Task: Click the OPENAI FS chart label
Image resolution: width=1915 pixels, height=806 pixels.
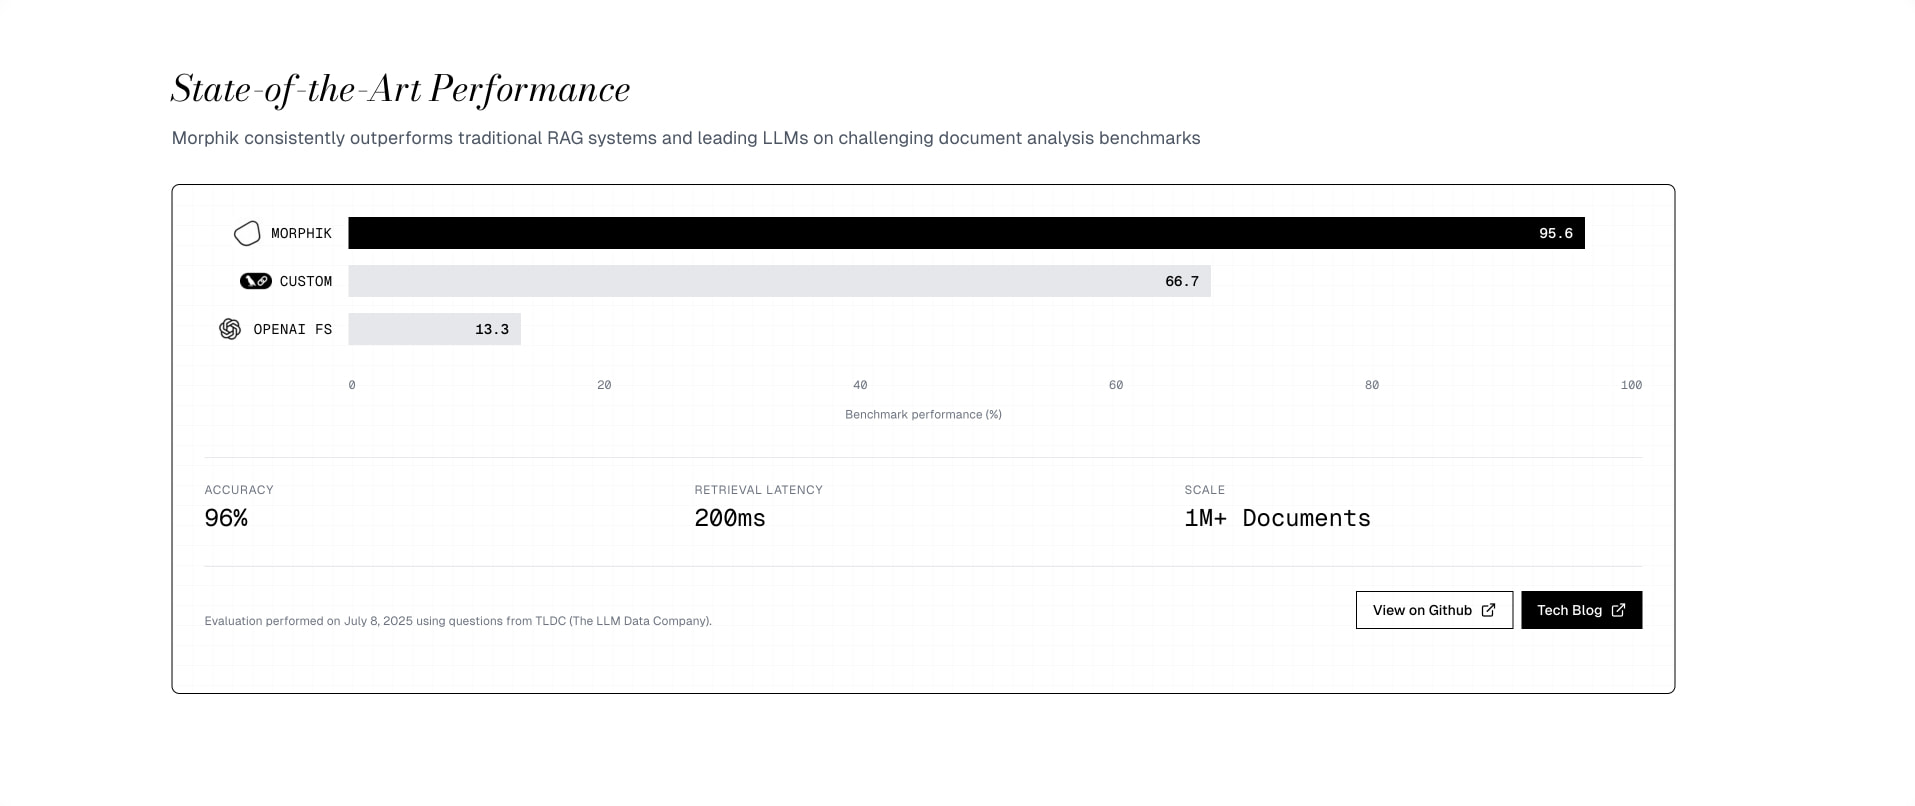Action: (x=293, y=329)
